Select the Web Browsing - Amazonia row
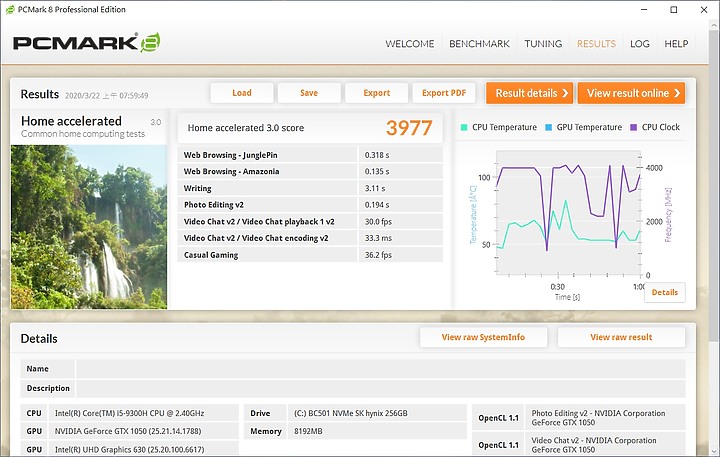This screenshot has height=457, width=720. click(310, 171)
